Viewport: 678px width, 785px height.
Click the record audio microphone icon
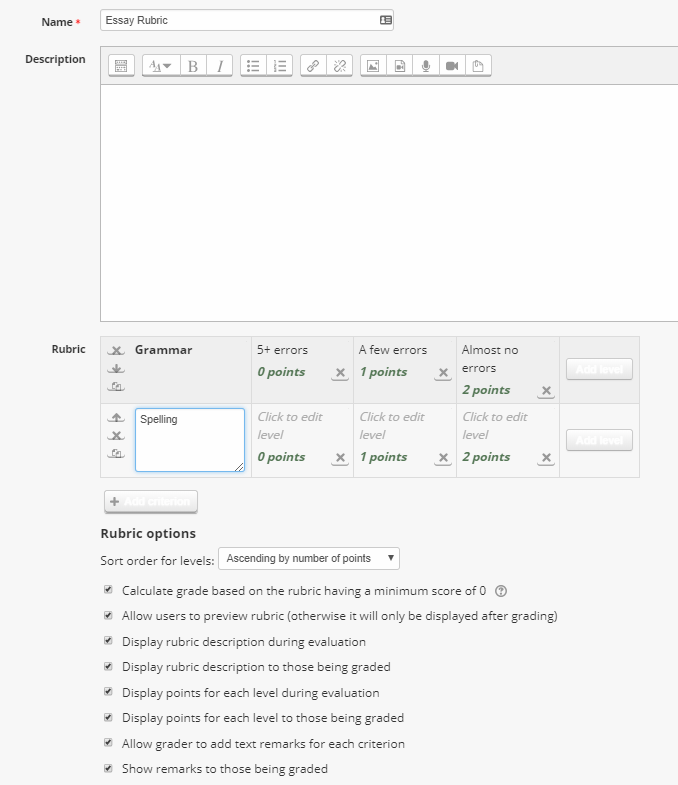(x=426, y=66)
